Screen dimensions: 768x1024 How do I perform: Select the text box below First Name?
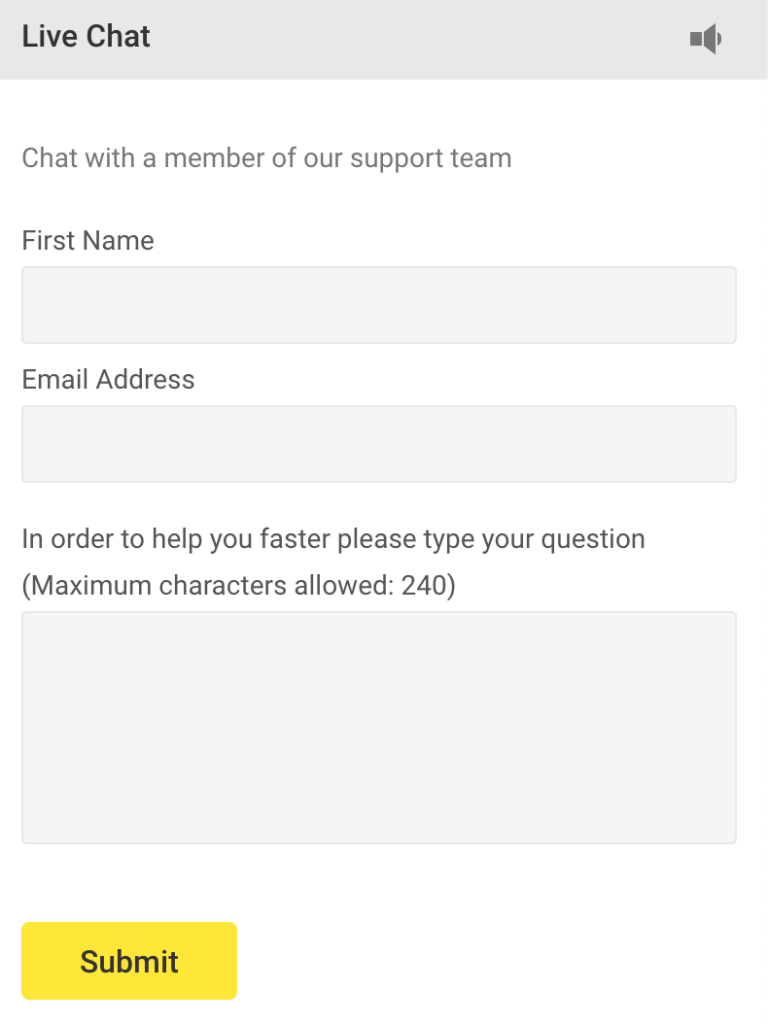(379, 305)
